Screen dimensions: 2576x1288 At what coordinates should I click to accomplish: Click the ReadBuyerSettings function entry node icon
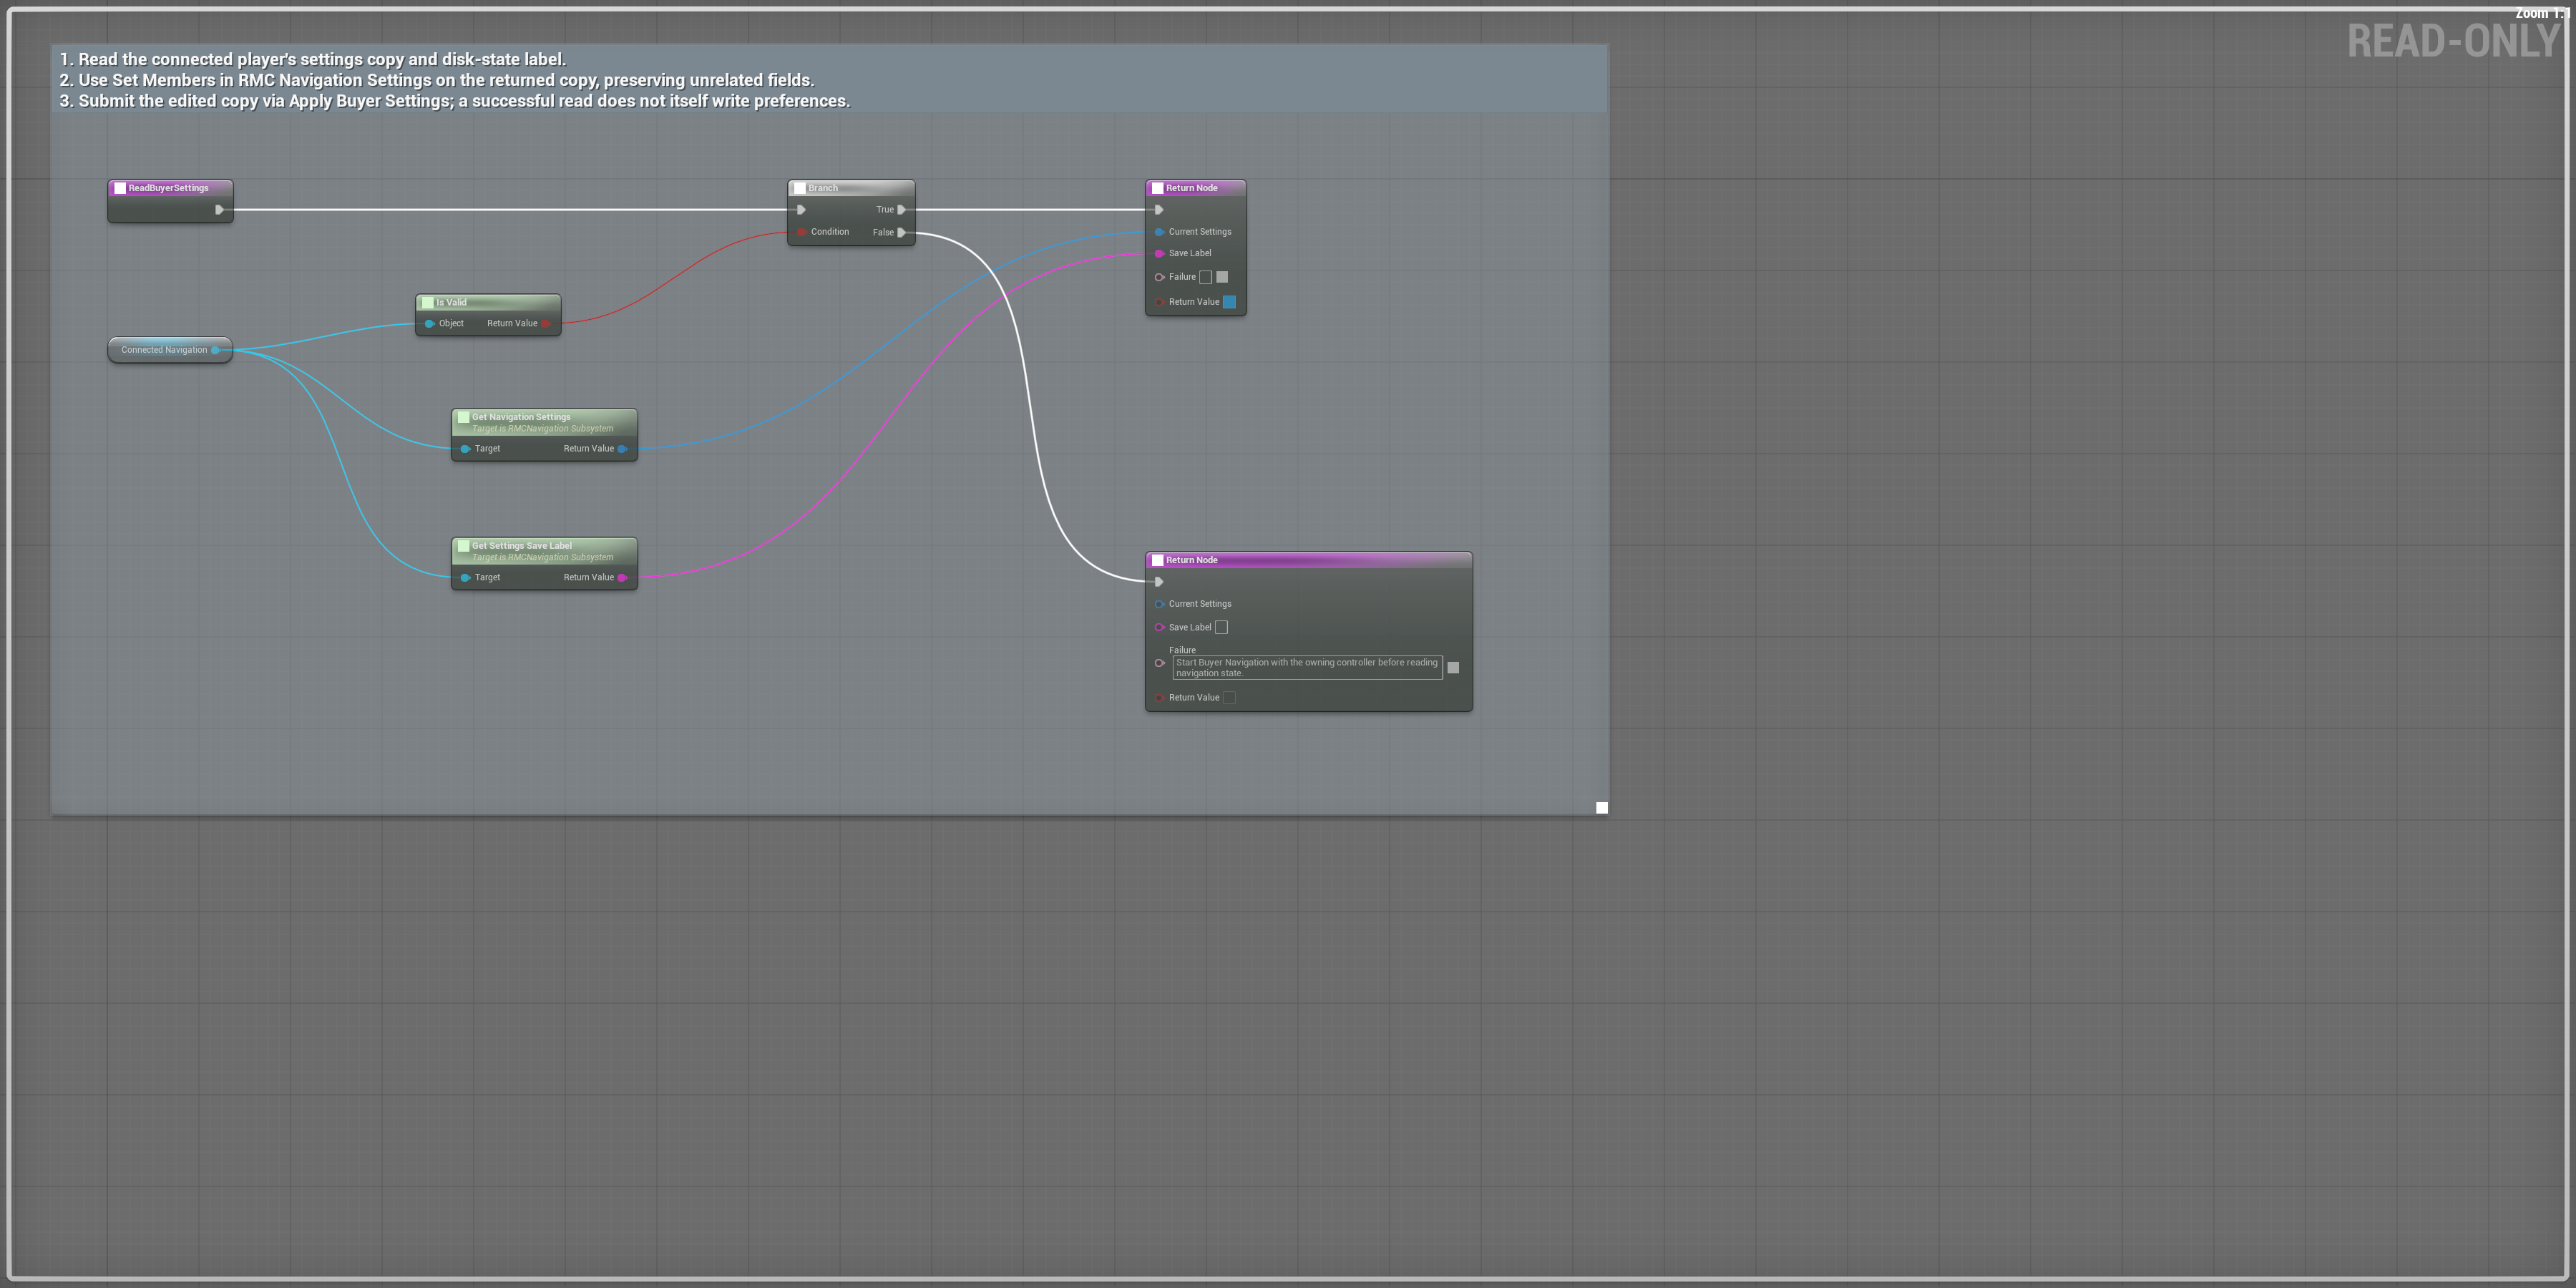pyautogui.click(x=120, y=188)
